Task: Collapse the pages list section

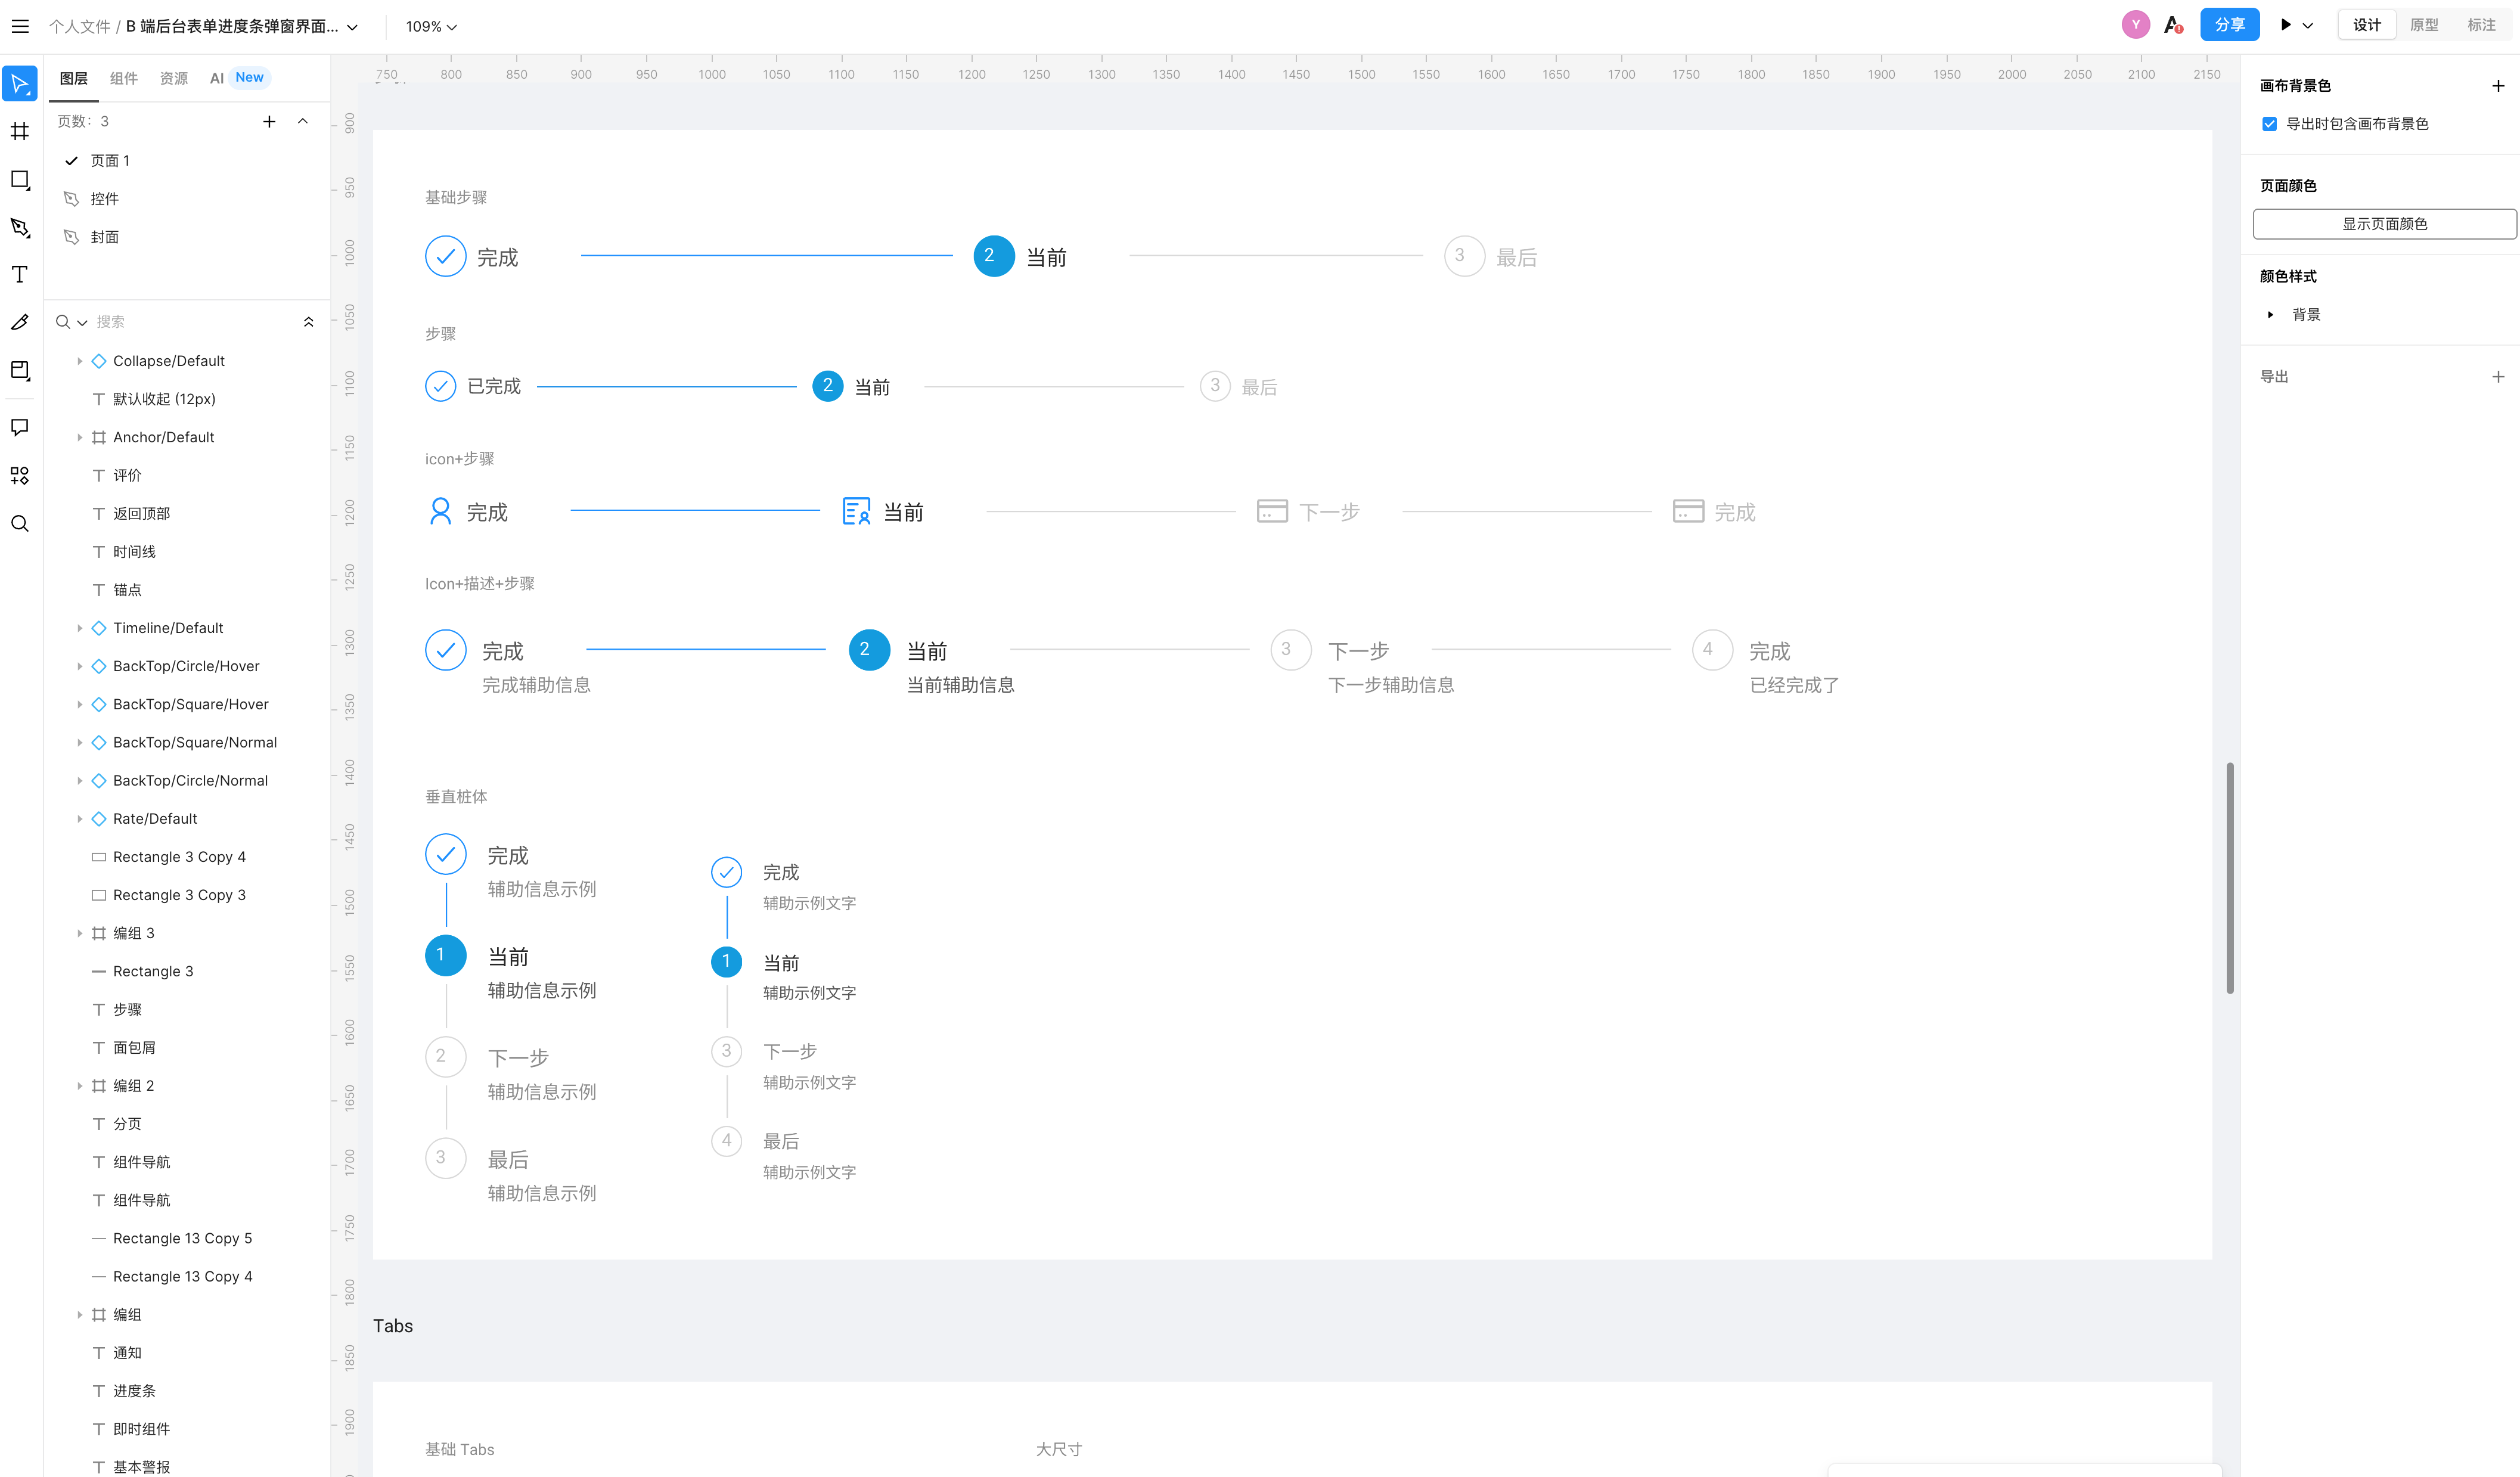Action: 303,121
